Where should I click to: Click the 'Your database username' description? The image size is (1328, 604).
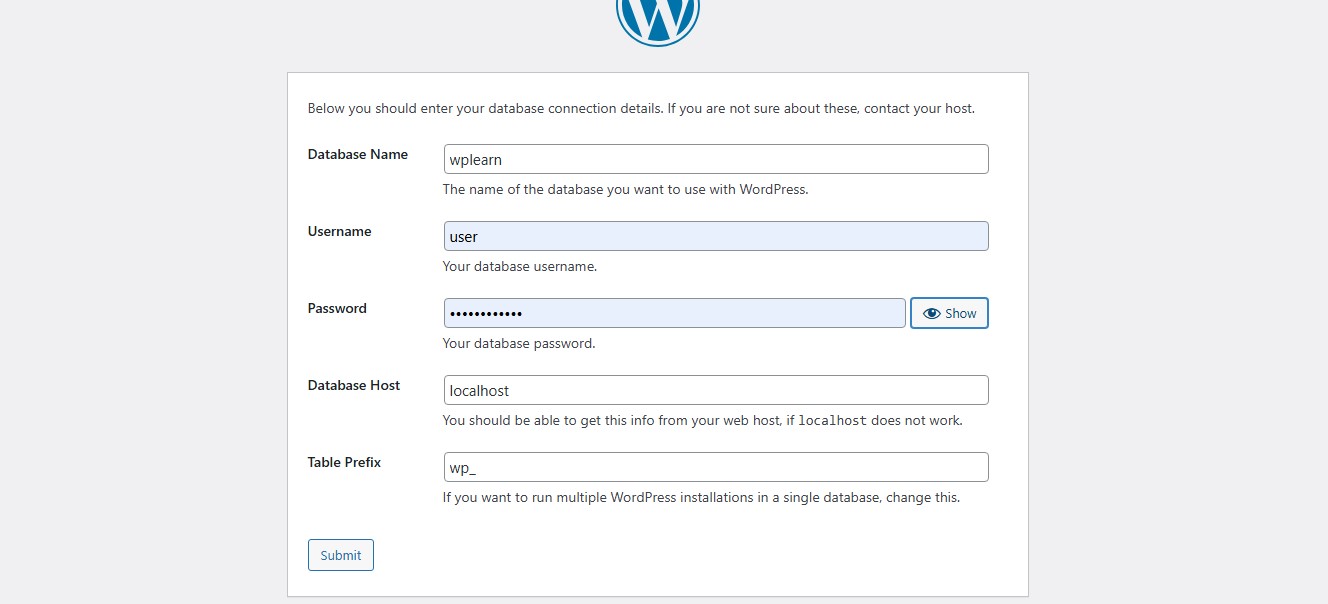519,266
